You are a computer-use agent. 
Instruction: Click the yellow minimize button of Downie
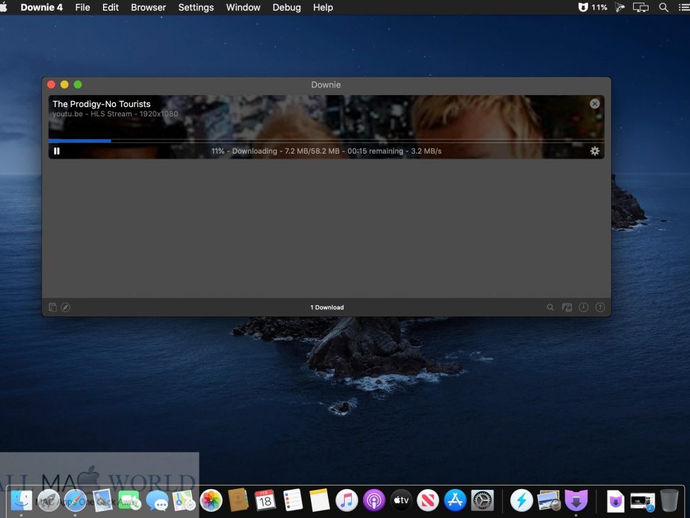pos(64,84)
